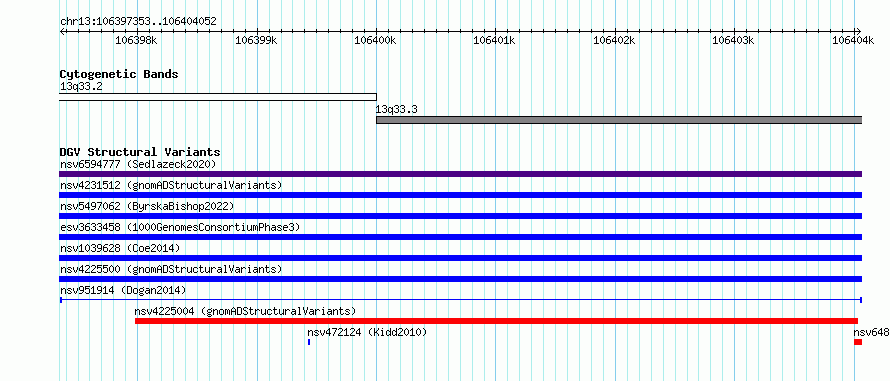Click the truncated nsv648 variant label
Viewport: 890px width, 381px height.
coord(871,332)
